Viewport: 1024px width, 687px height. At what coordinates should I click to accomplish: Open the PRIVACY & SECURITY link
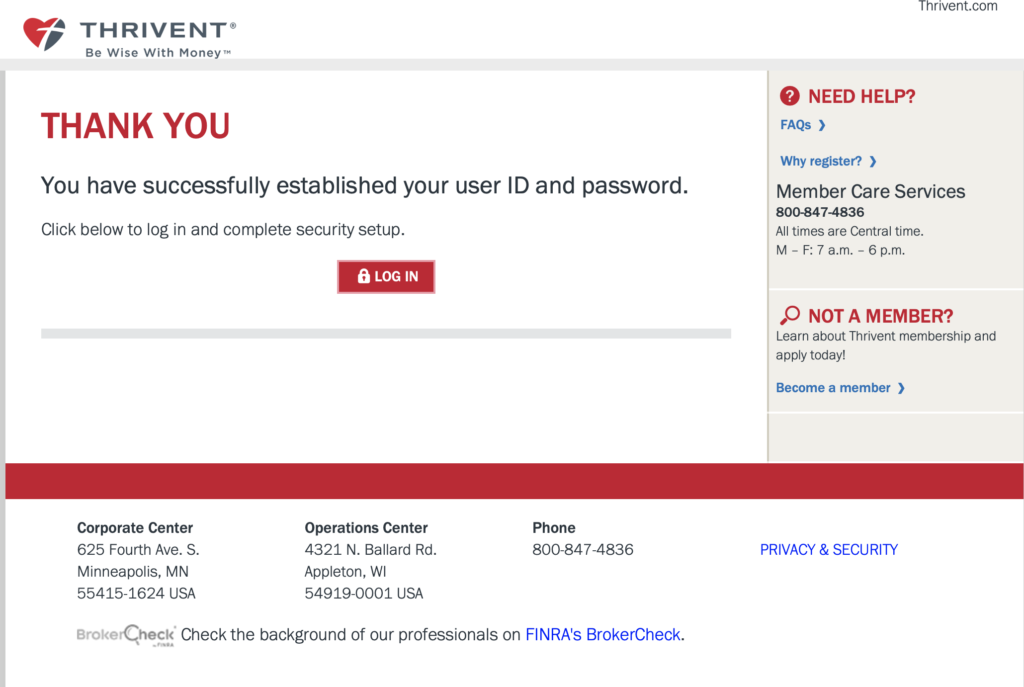pyautogui.click(x=828, y=549)
